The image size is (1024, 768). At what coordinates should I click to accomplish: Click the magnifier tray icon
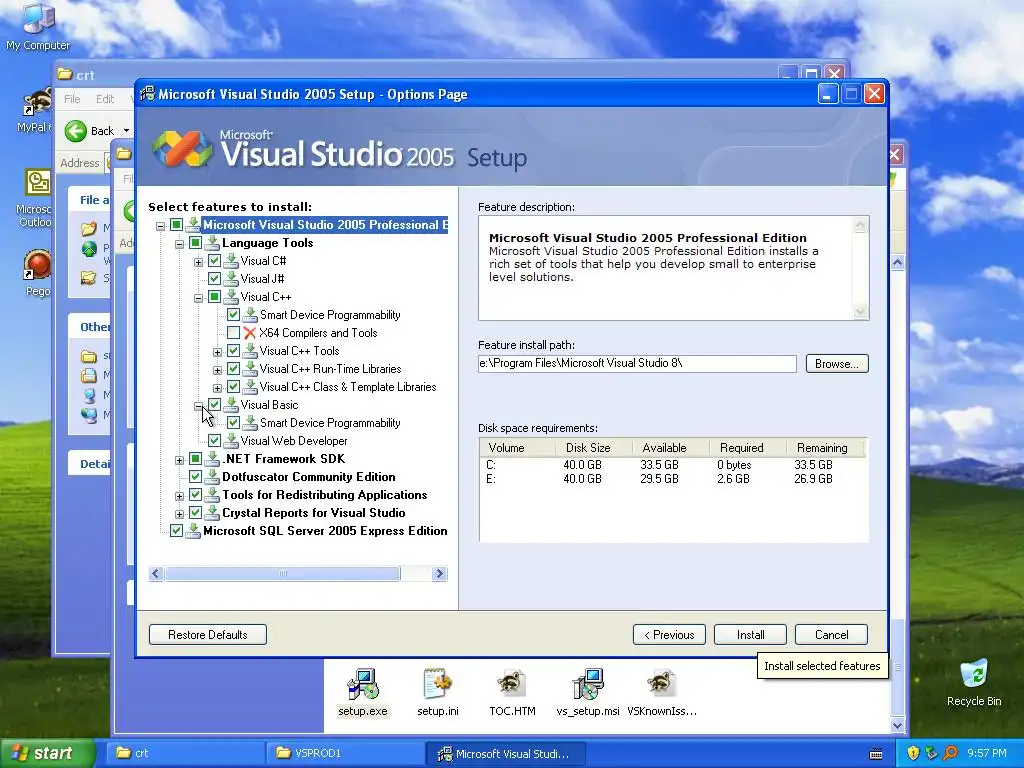[950, 753]
